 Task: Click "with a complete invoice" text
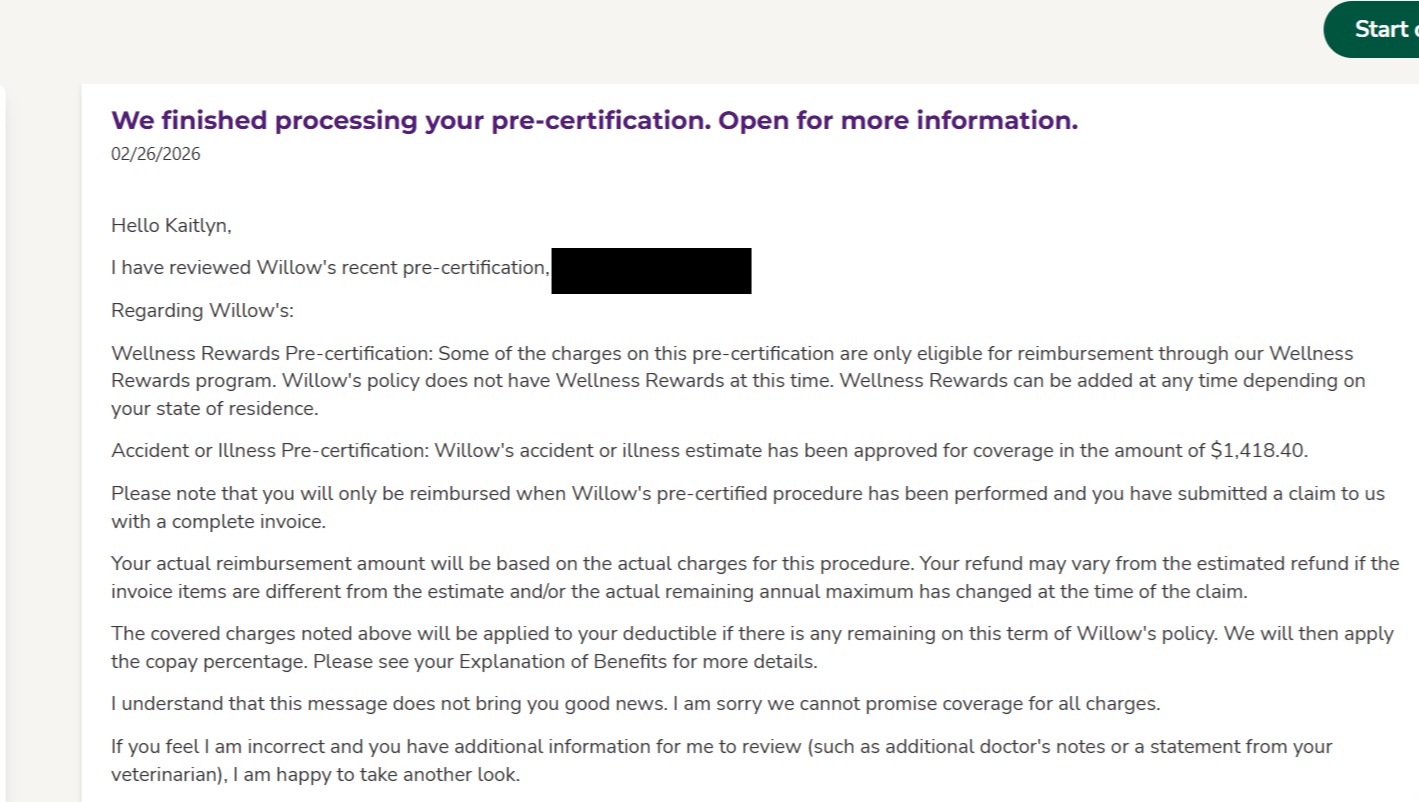point(218,521)
